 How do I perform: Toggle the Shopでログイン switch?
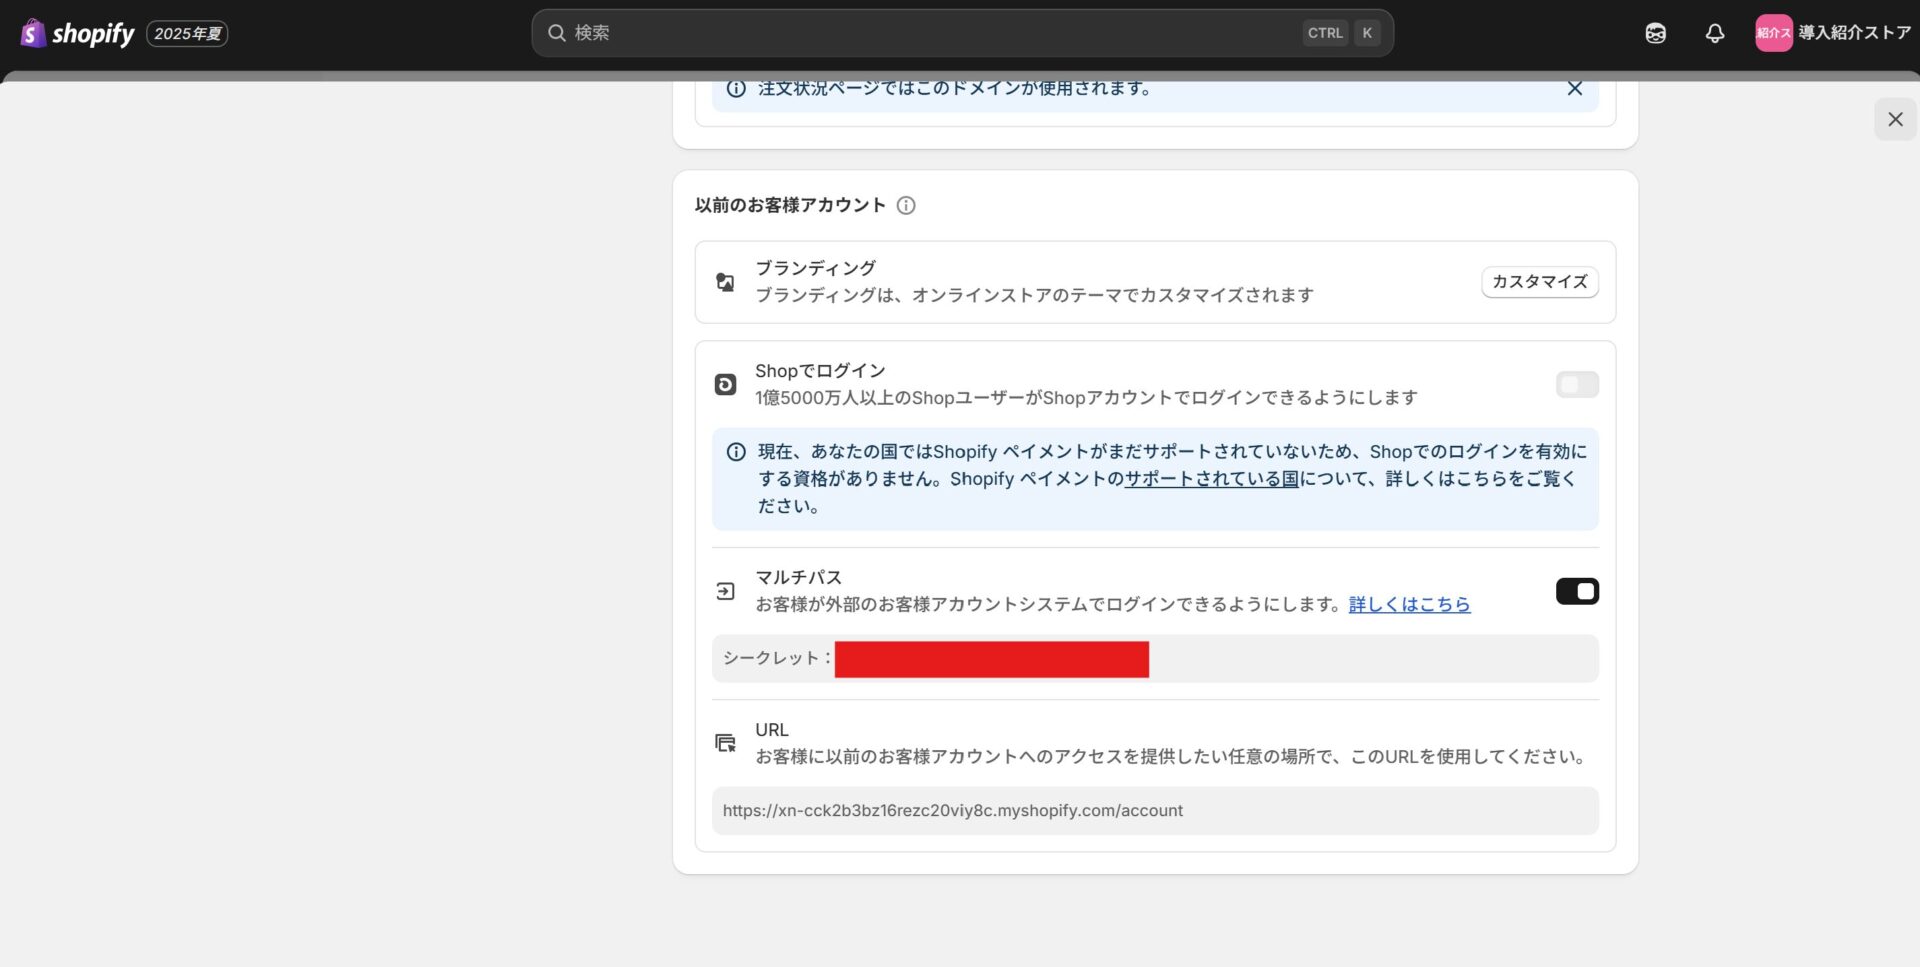(x=1577, y=384)
